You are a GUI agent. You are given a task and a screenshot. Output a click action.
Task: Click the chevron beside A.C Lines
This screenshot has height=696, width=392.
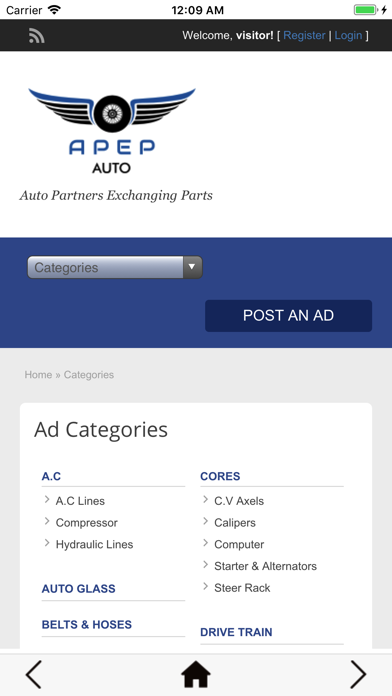pos(47,500)
